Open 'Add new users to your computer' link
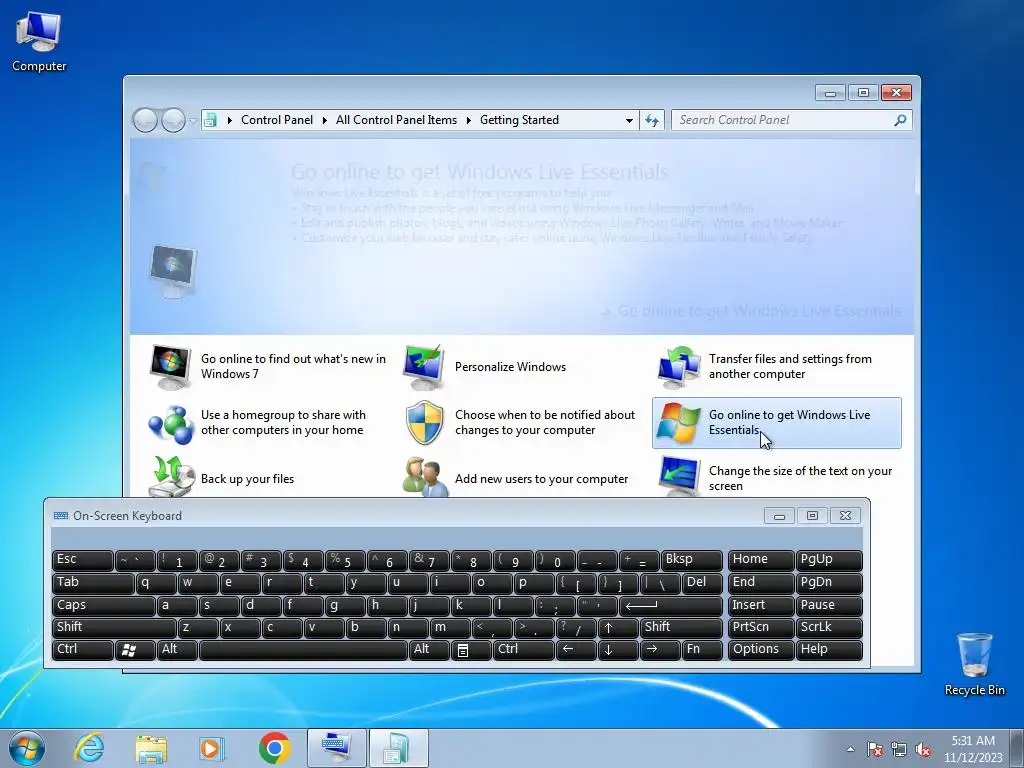 (541, 479)
